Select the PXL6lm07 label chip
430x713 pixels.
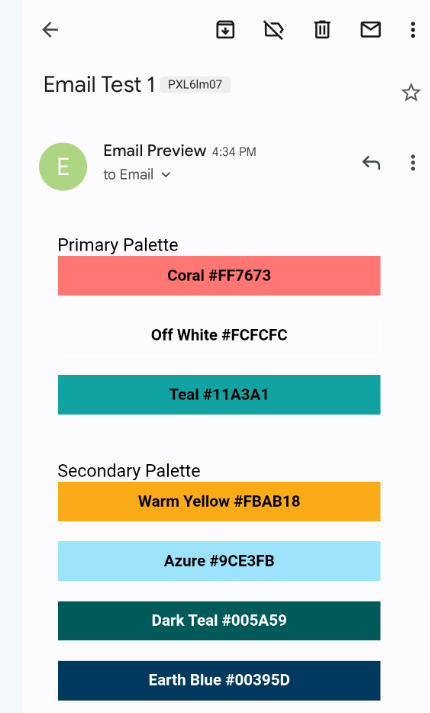pyautogui.click(x=195, y=85)
